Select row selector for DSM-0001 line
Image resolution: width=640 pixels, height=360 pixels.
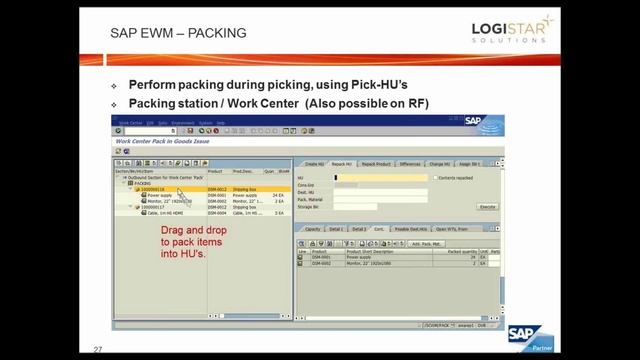click(x=300, y=258)
